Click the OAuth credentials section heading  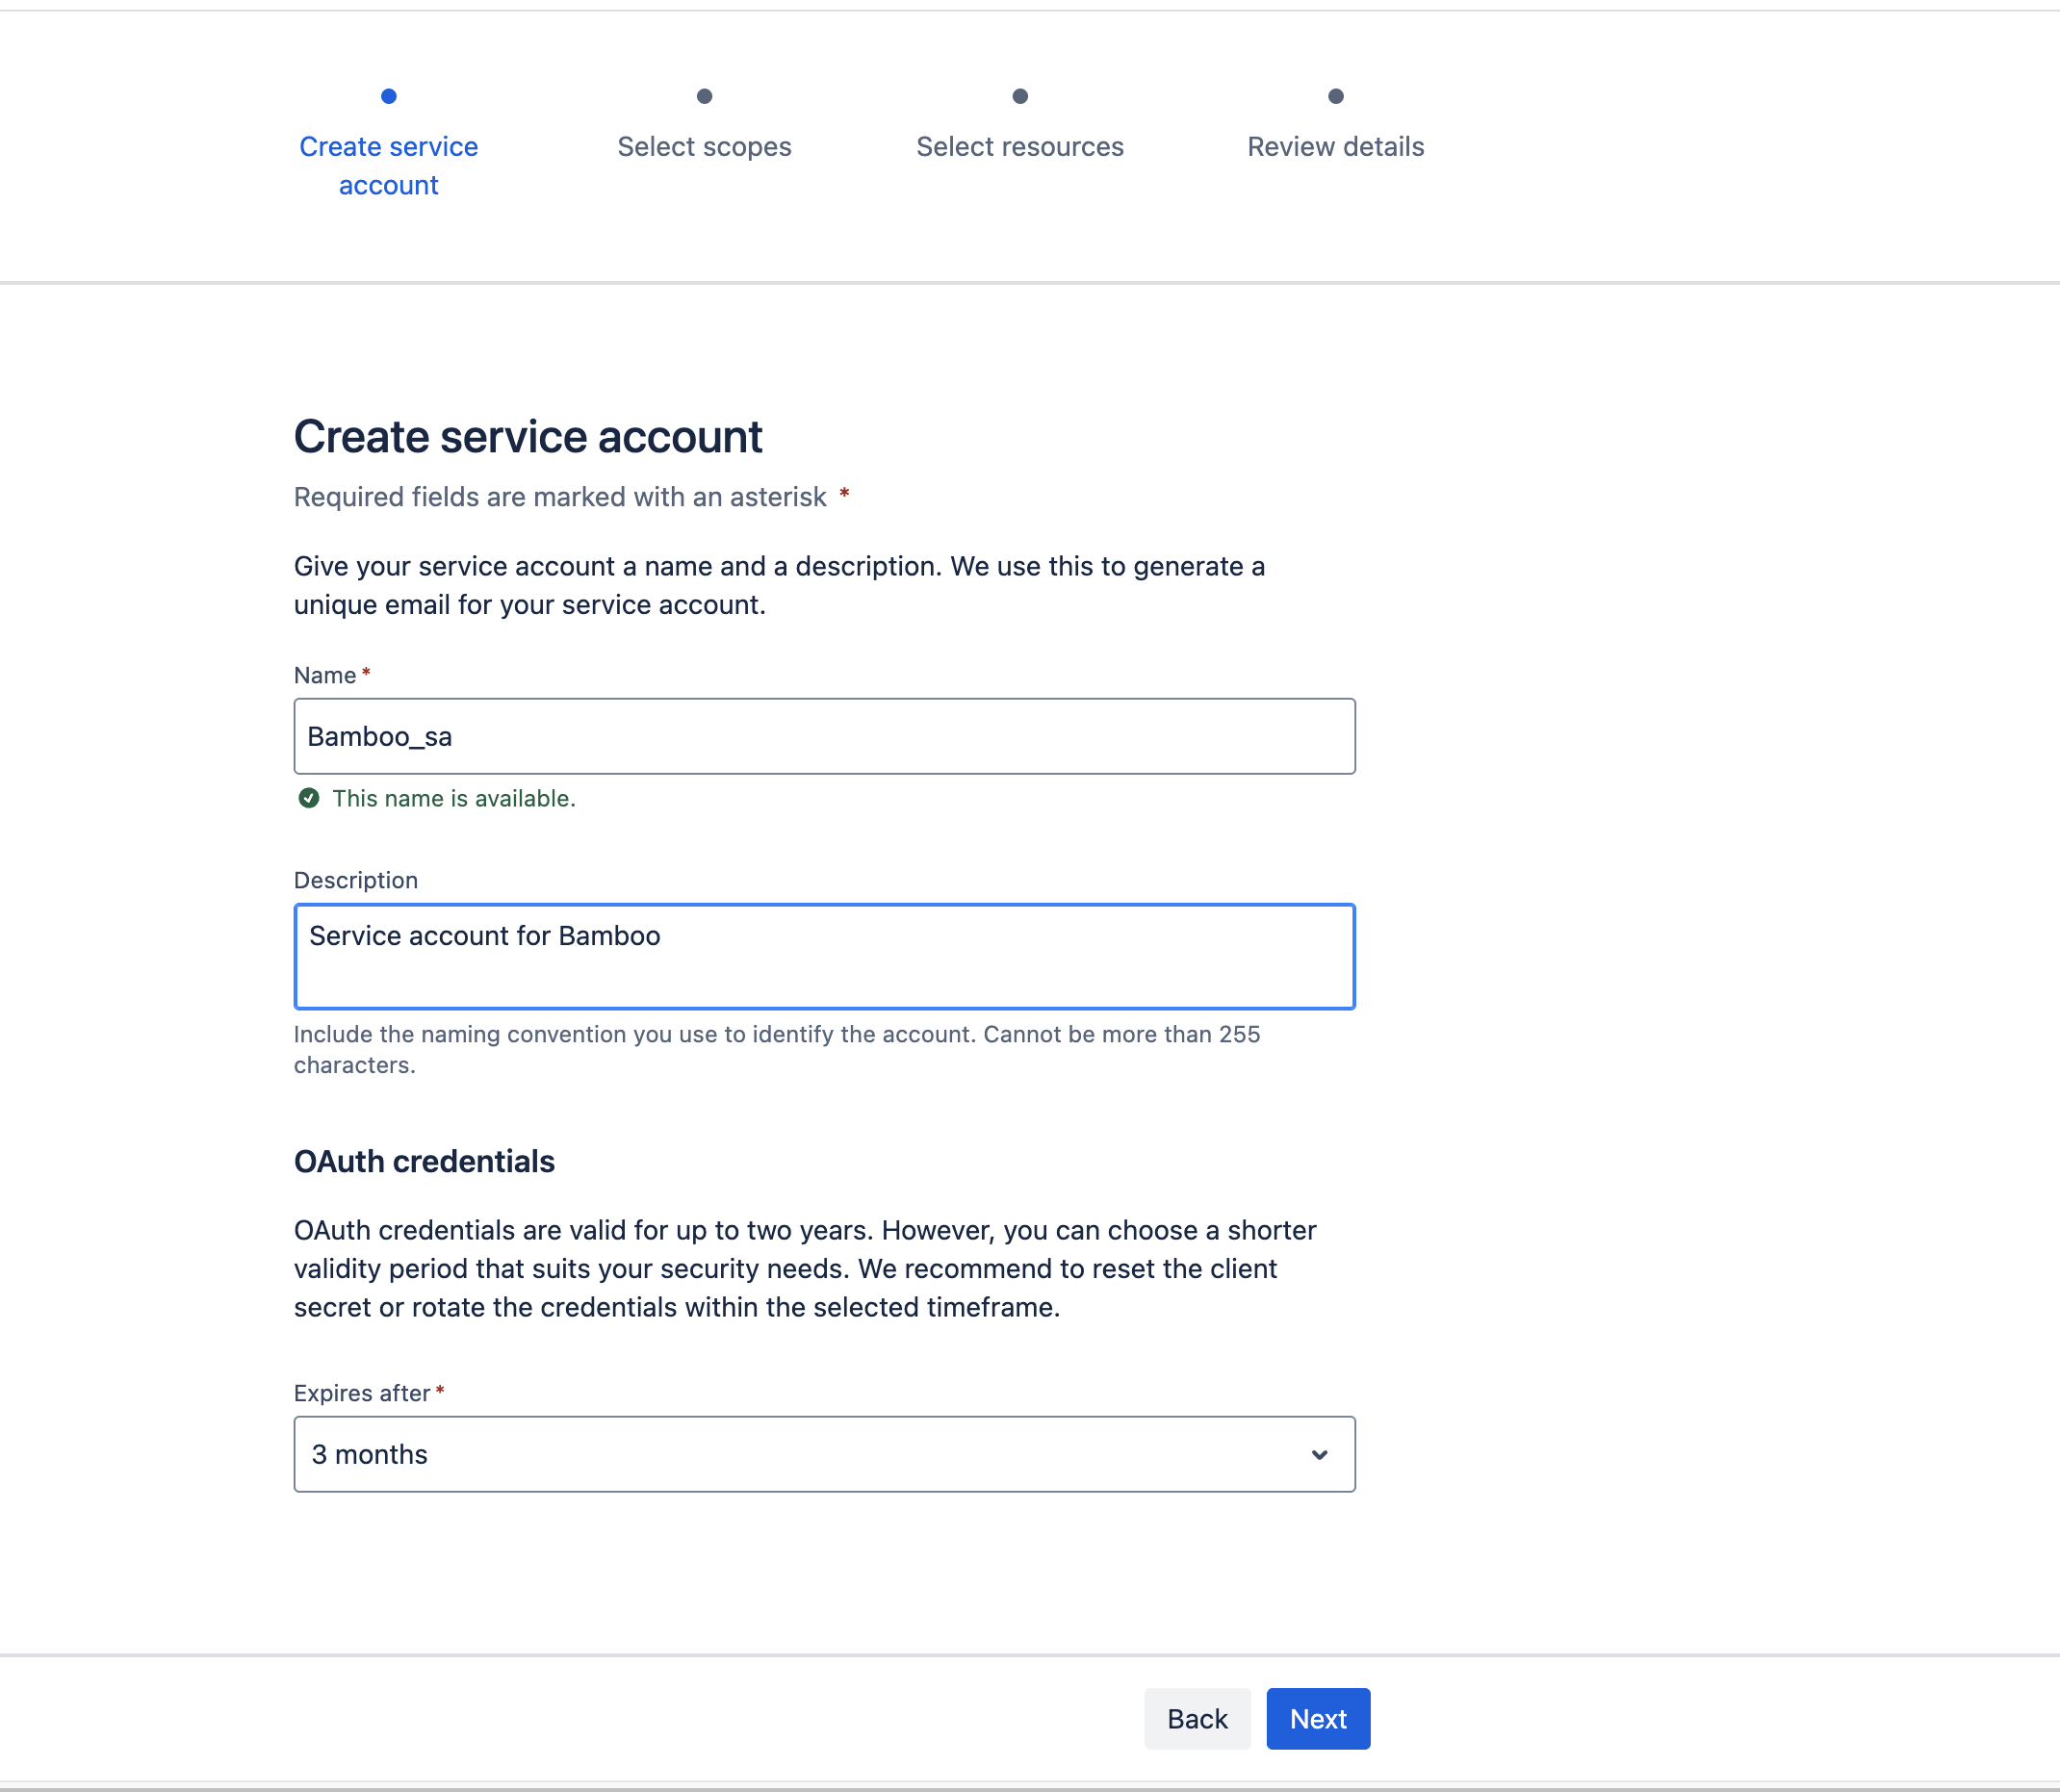click(x=424, y=1161)
